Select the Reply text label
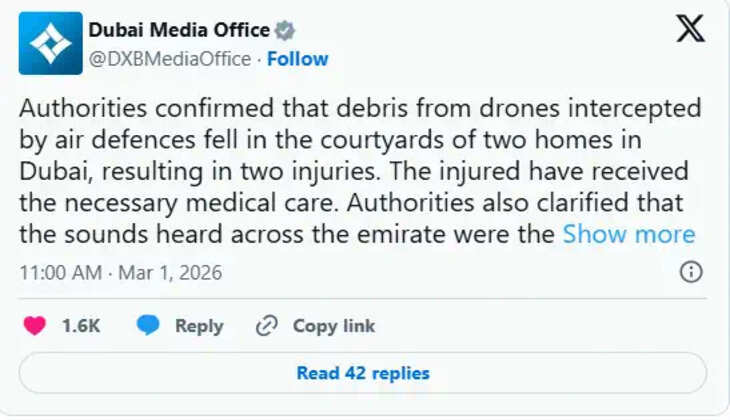730x420 pixels. 199,326
